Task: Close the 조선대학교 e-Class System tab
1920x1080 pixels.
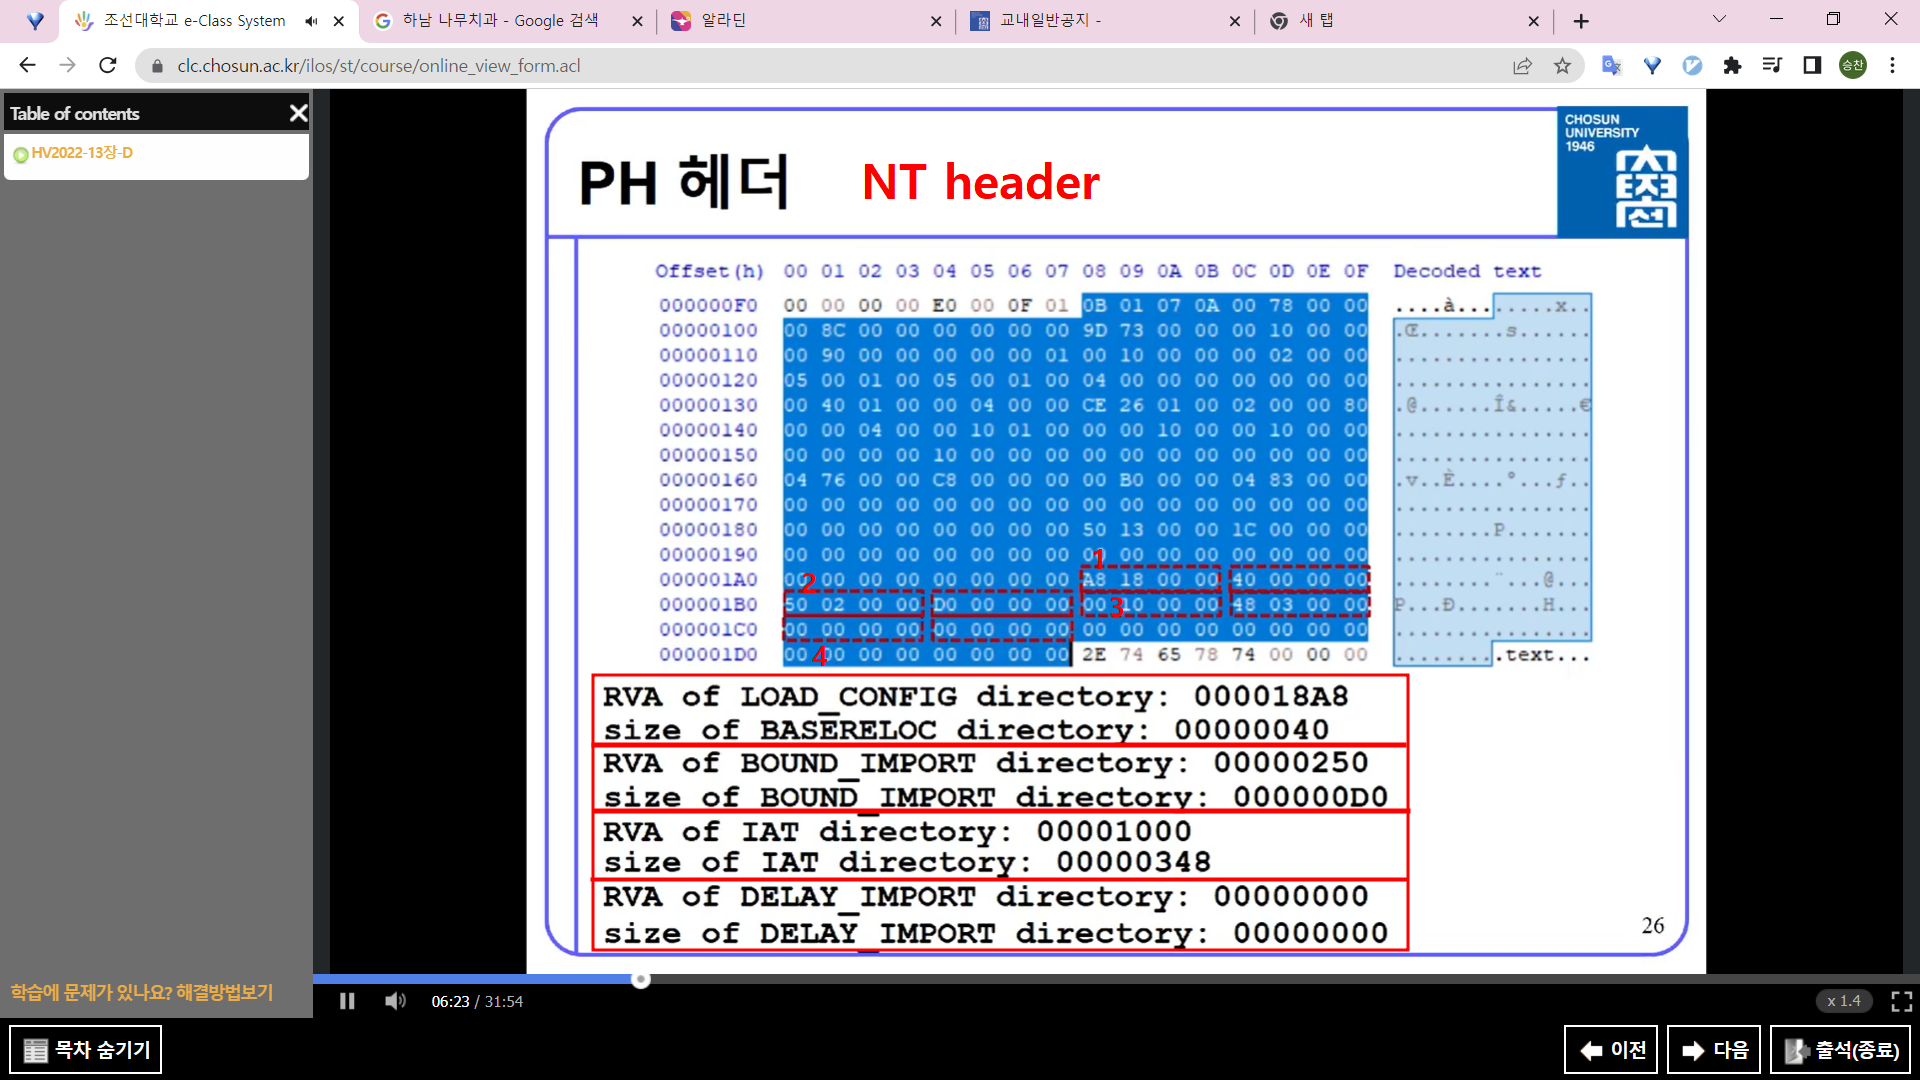Action: point(339,21)
